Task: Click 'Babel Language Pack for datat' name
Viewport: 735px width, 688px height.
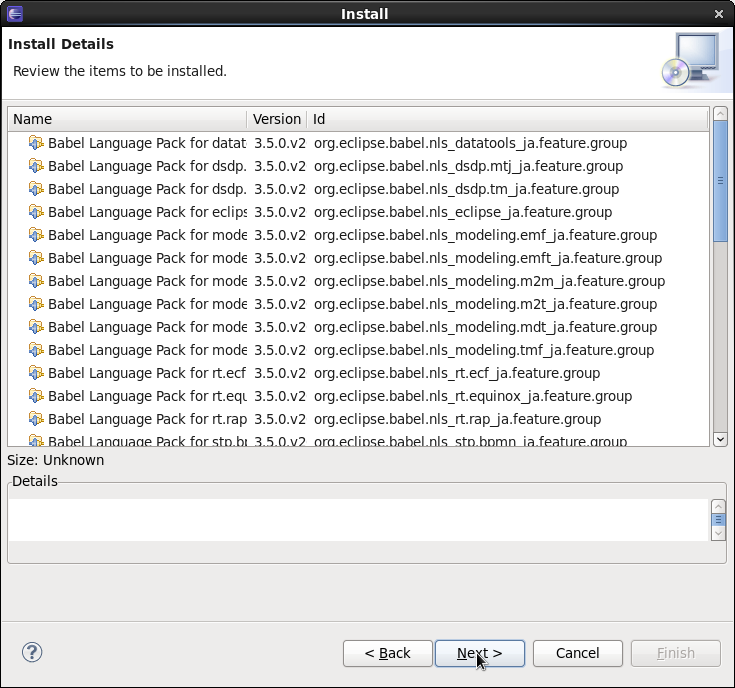Action: pyautogui.click(x=147, y=143)
